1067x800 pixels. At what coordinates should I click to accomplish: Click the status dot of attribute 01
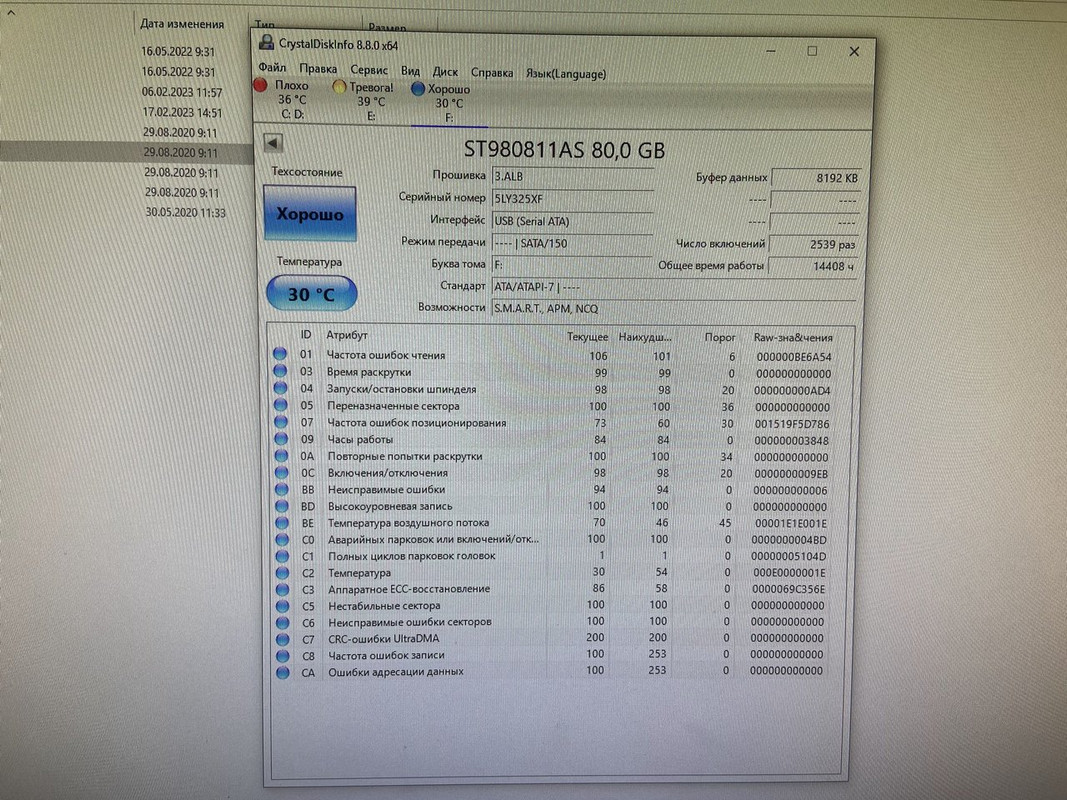pyautogui.click(x=280, y=354)
